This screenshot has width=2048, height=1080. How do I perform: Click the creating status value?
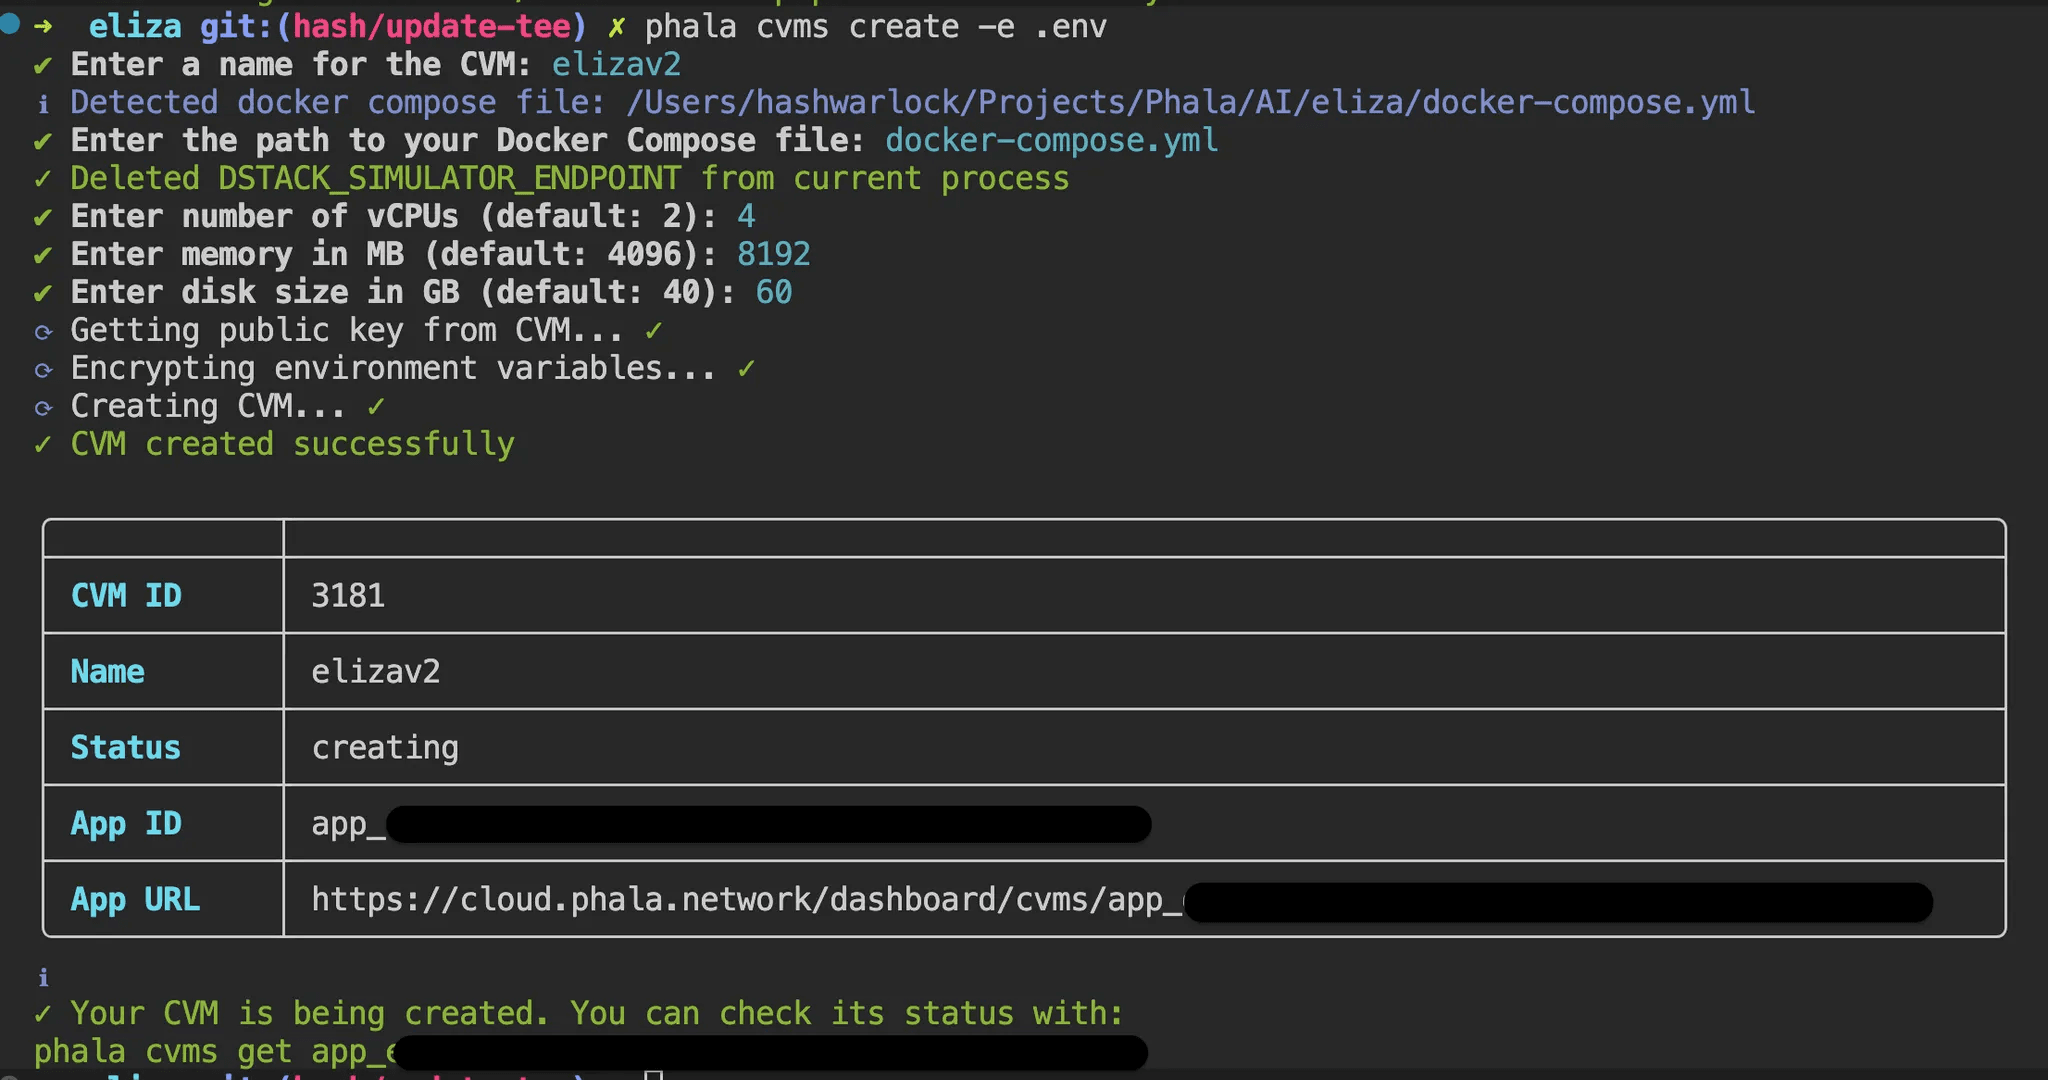click(x=385, y=748)
